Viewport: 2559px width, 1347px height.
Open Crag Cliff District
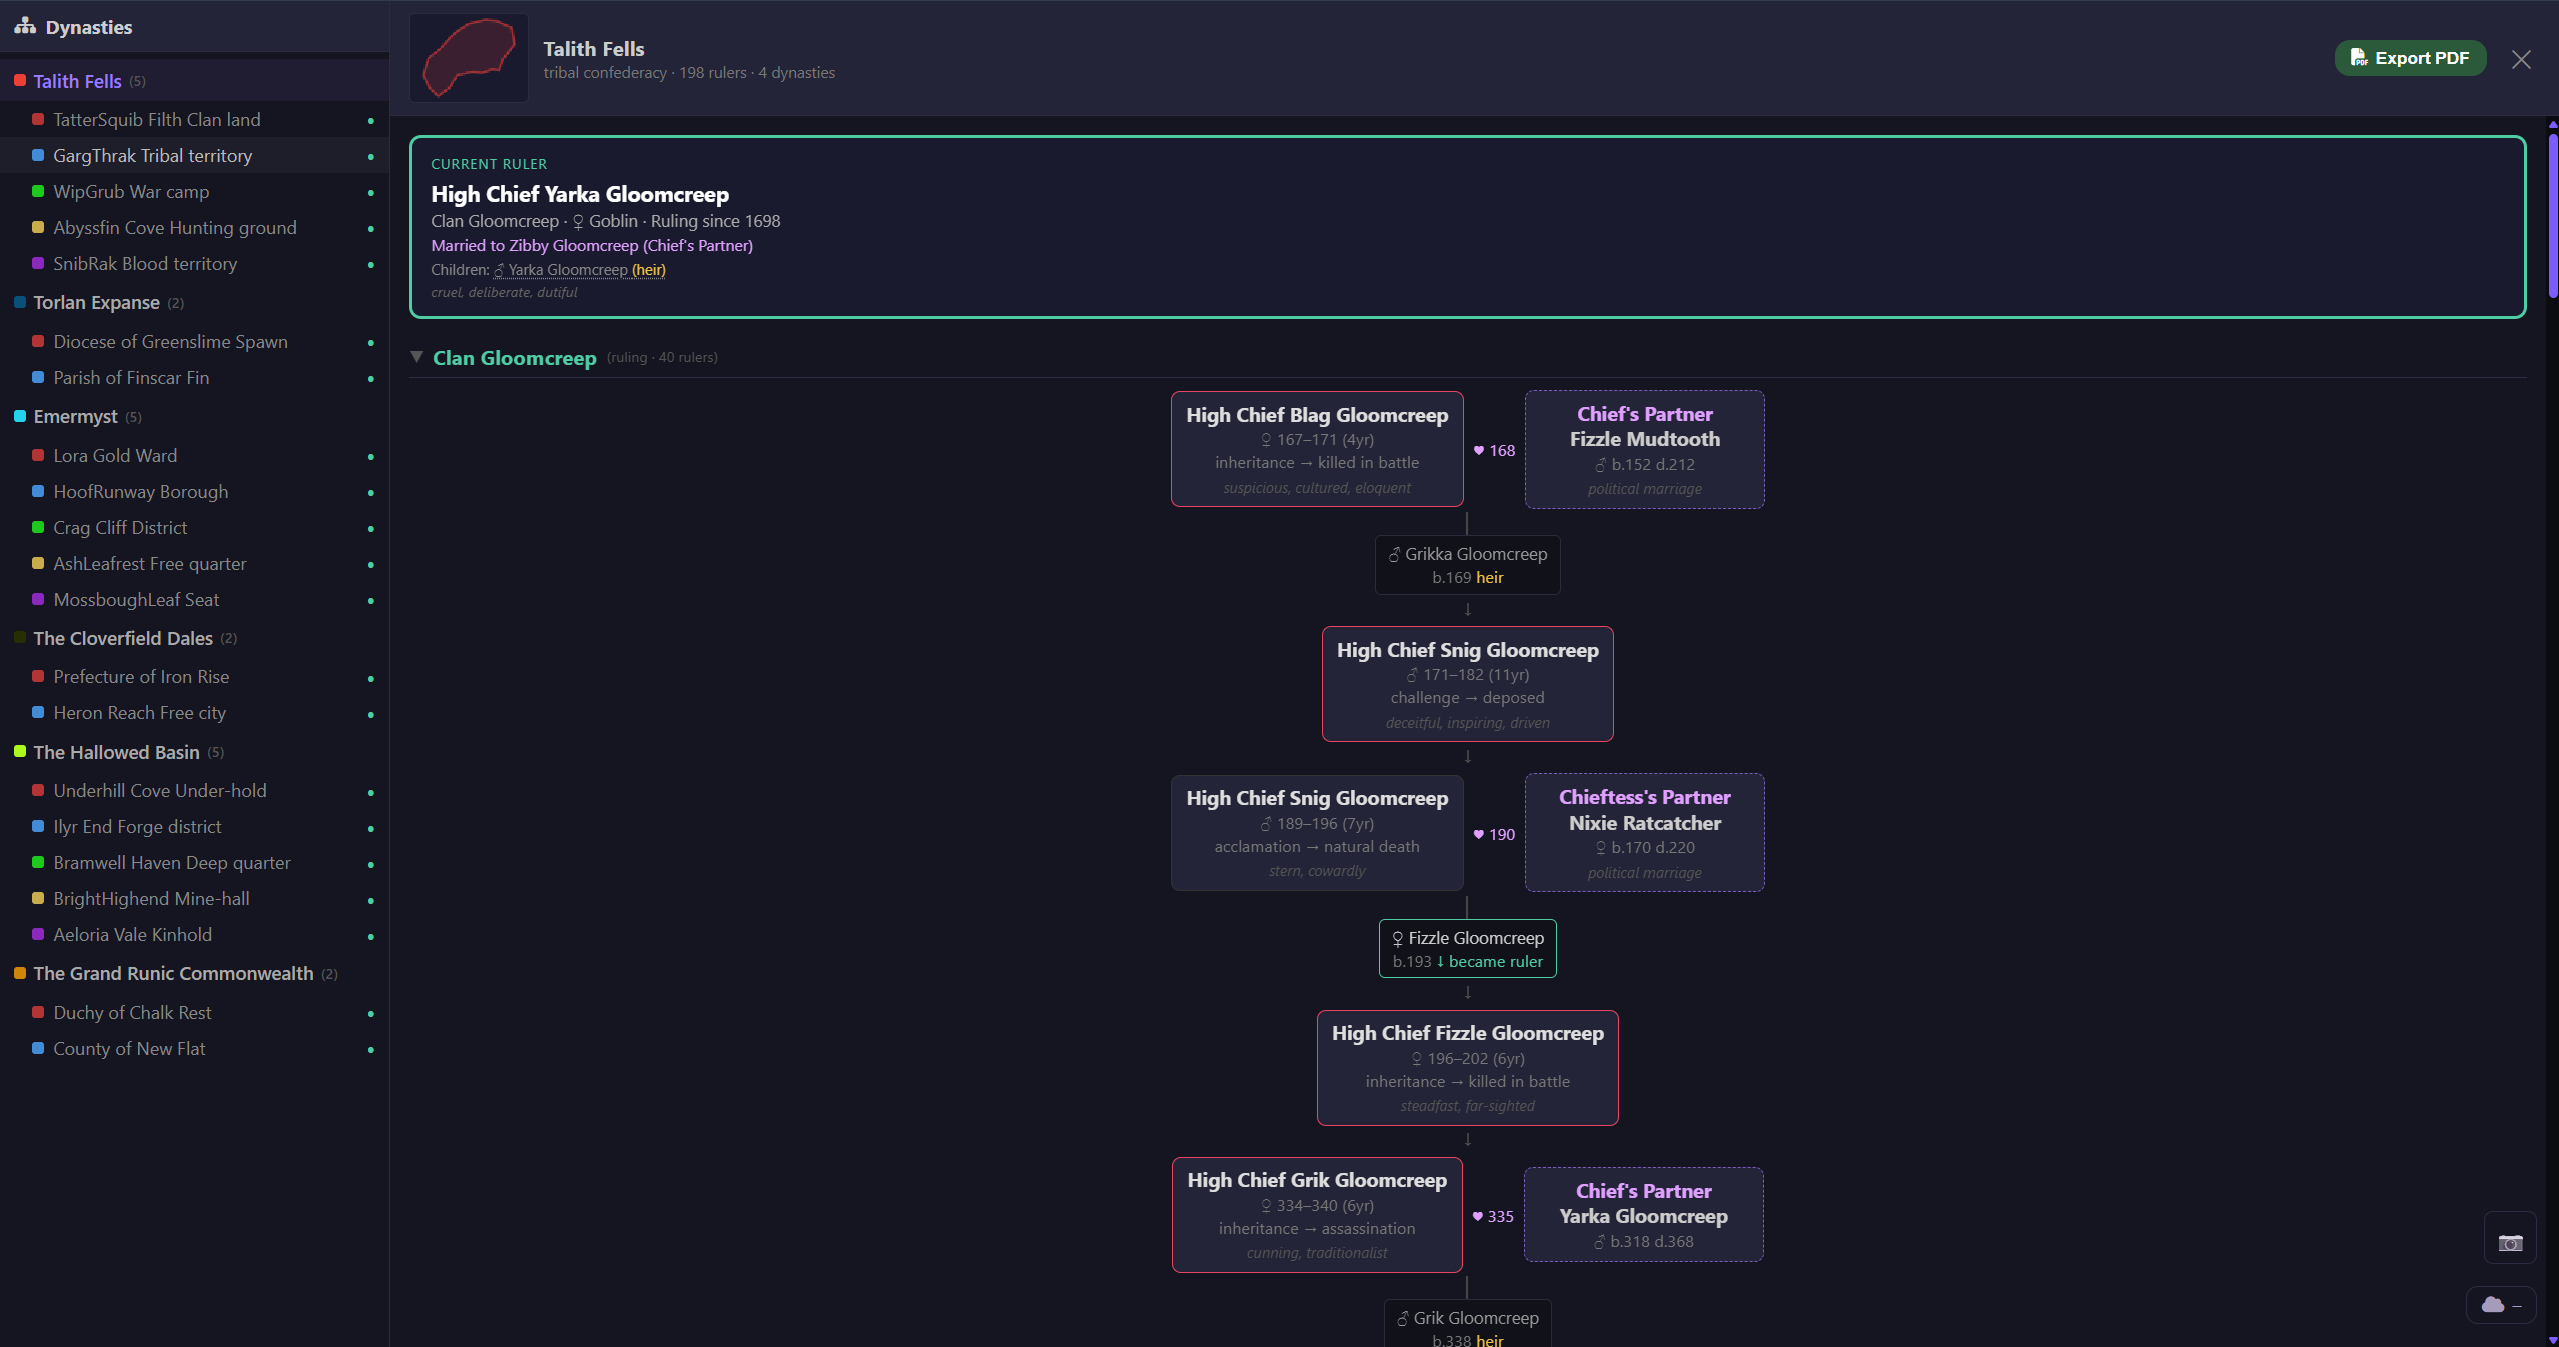194,527
